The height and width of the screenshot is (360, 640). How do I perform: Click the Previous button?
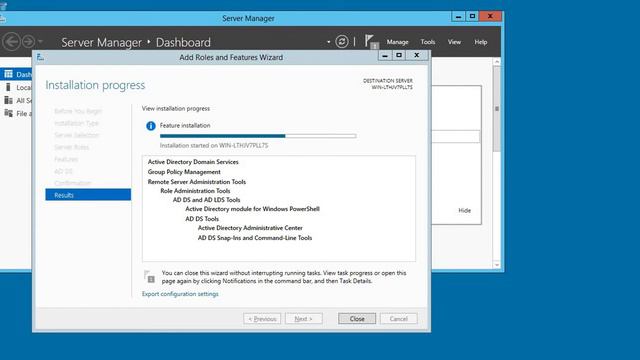click(x=262, y=319)
